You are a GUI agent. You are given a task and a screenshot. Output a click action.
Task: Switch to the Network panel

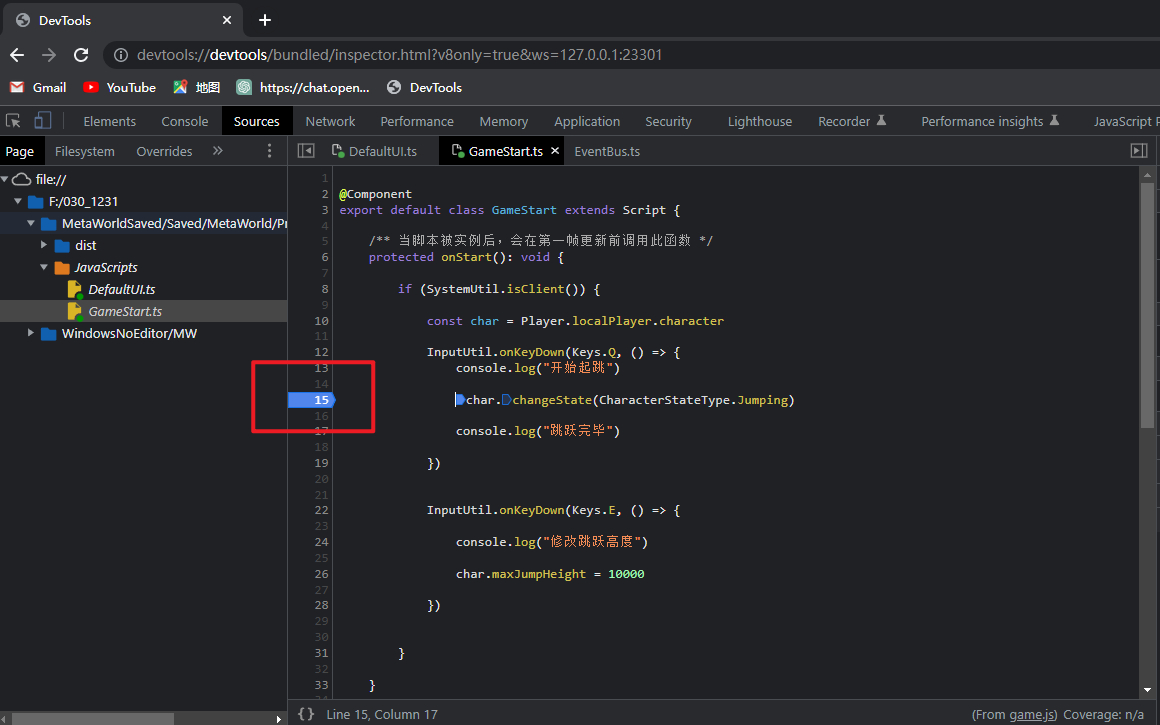(x=330, y=121)
